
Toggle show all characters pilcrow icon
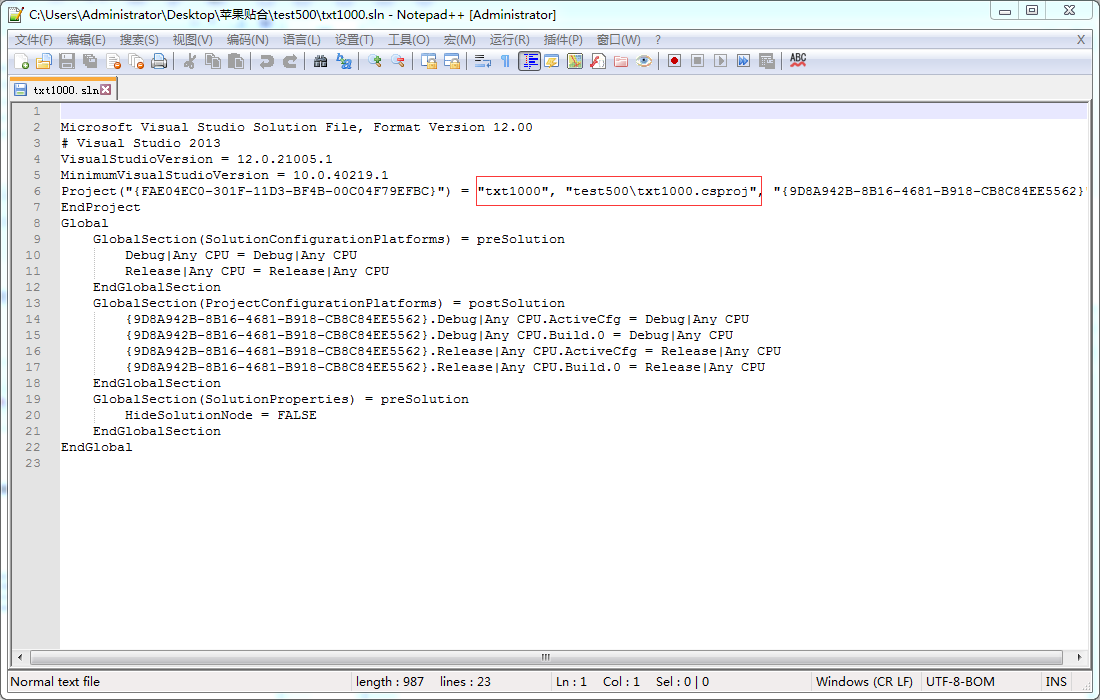505,61
